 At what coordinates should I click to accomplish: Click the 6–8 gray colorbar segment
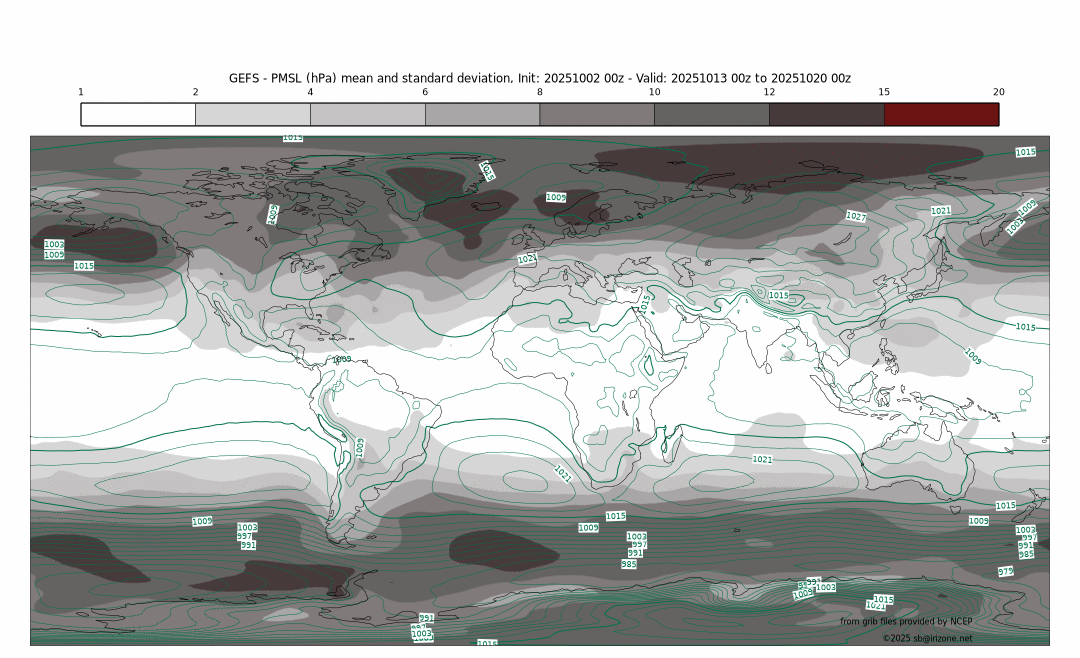(482, 114)
